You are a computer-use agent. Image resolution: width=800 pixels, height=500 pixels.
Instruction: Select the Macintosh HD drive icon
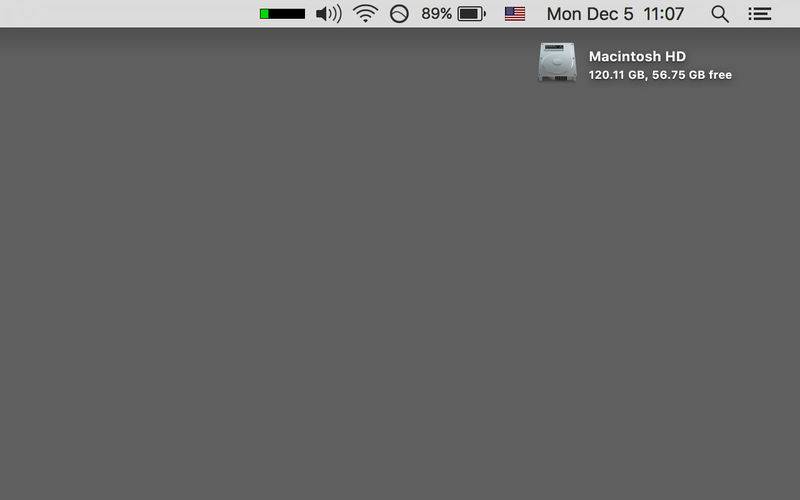(557, 62)
